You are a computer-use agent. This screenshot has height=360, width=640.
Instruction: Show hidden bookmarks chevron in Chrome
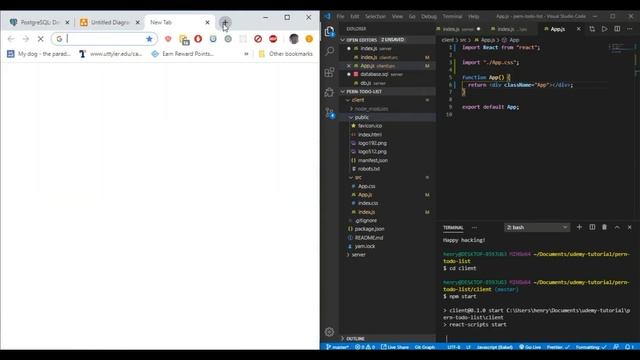246,54
